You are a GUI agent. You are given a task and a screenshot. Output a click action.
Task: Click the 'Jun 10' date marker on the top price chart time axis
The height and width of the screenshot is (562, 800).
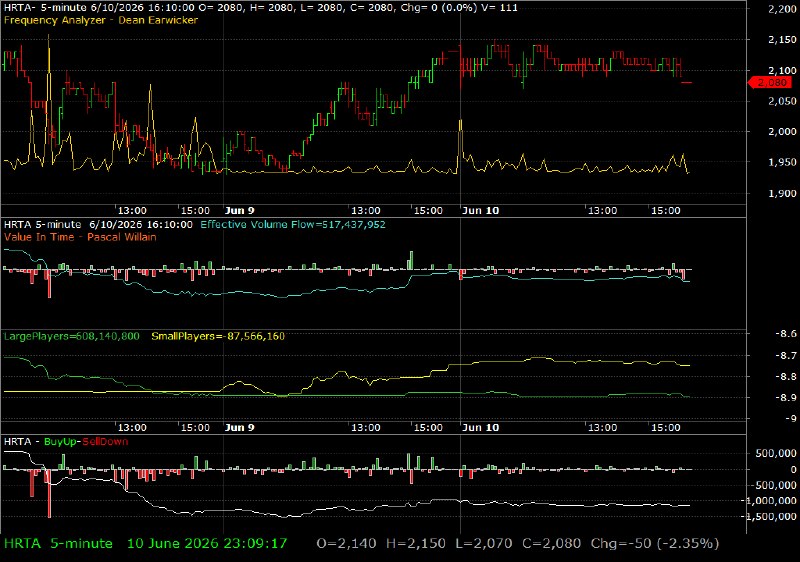[x=480, y=211]
